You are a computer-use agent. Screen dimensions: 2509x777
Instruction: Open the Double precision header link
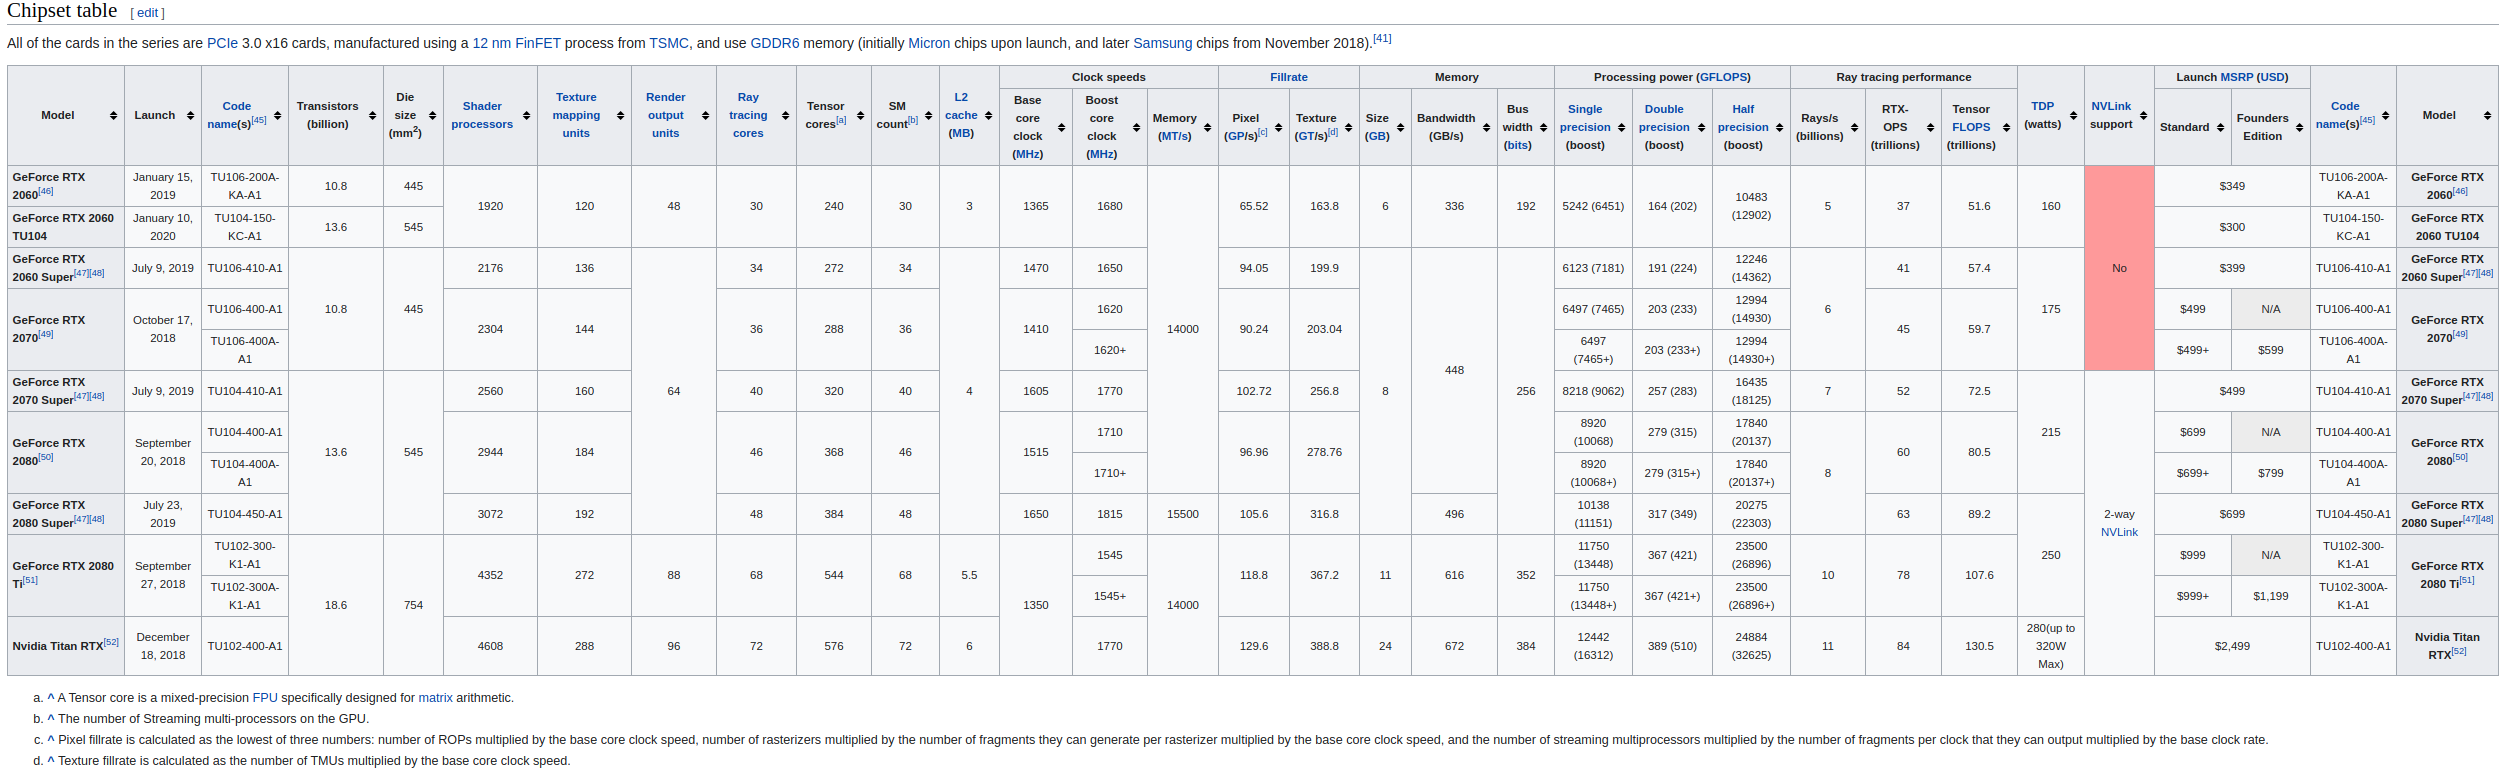(x=1664, y=118)
